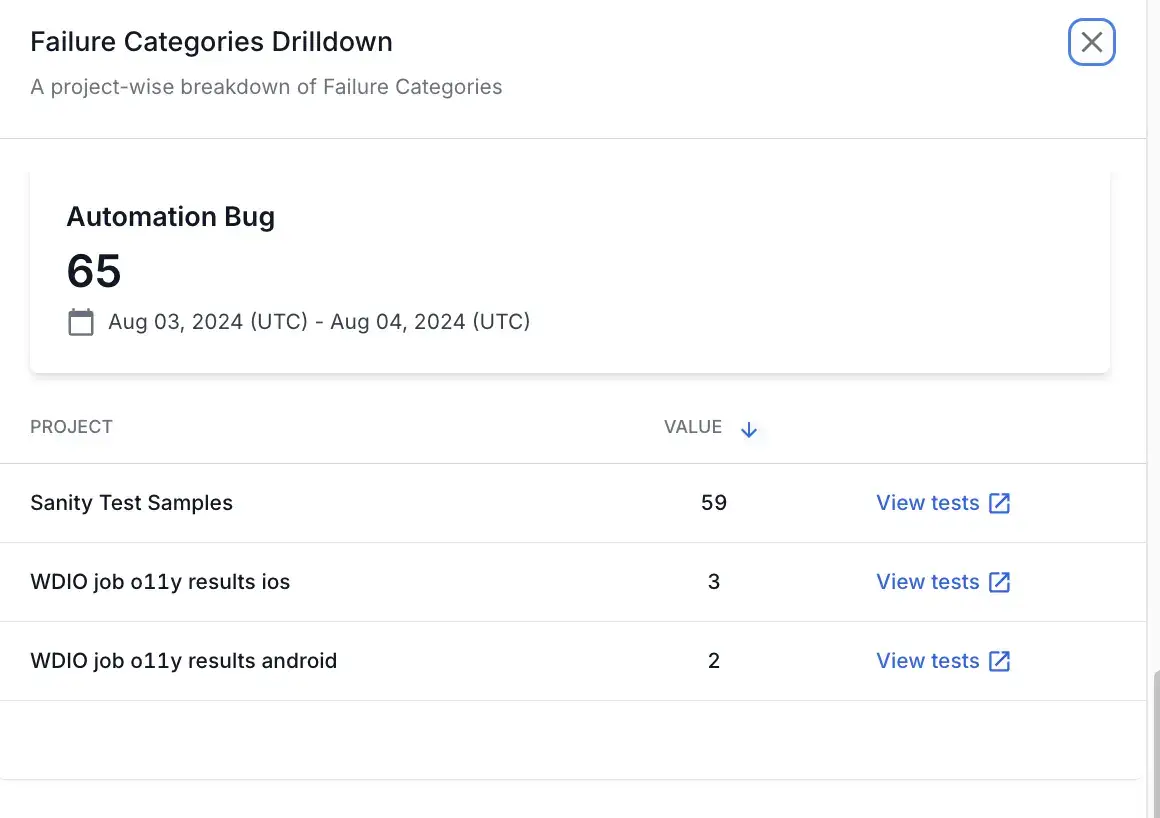Screen dimensions: 1160x818
Task: Click the vertical scrollbar on right edge
Action: click(1154, 740)
